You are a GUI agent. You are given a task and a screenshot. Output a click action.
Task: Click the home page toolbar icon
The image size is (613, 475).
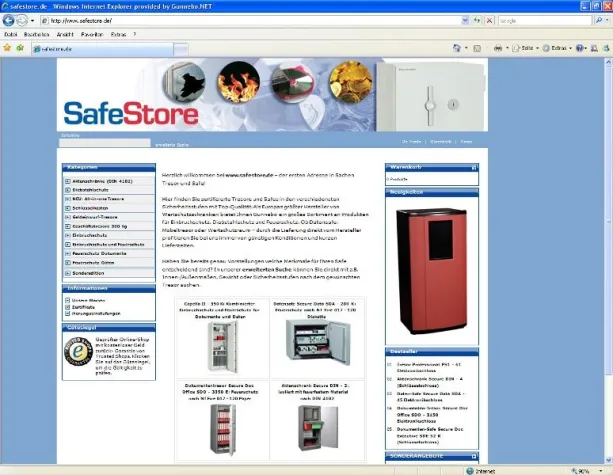tap(457, 47)
